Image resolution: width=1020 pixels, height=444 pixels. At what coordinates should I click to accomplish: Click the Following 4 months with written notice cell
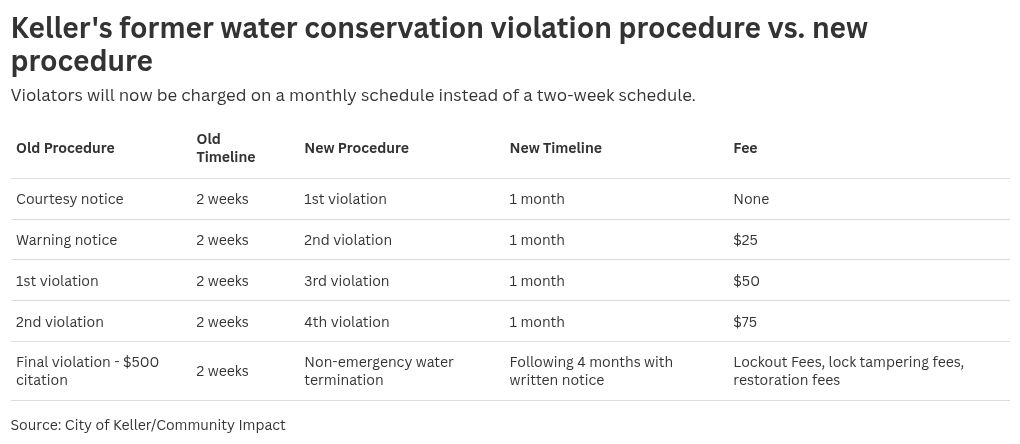tap(591, 371)
